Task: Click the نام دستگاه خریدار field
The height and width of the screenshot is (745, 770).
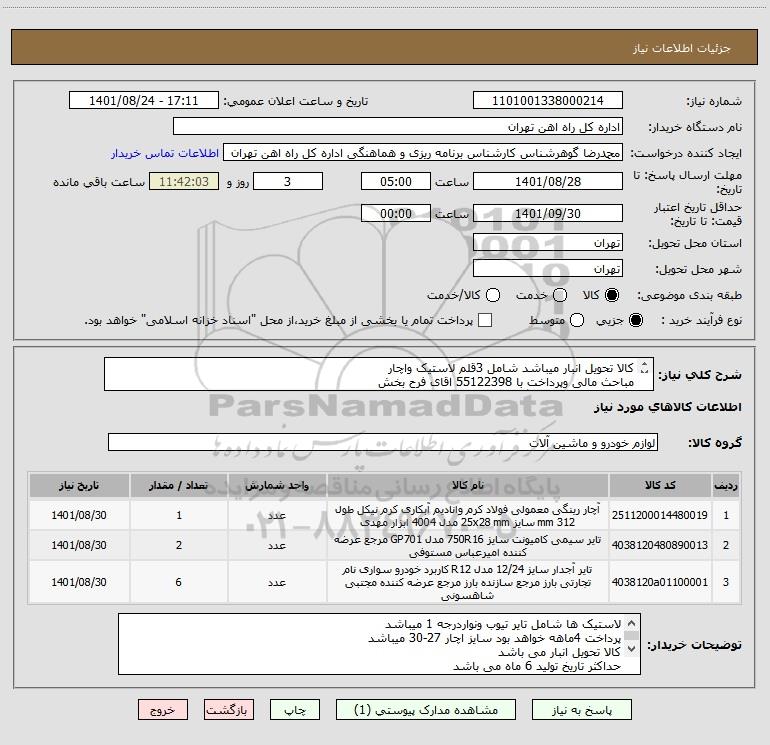Action: click(x=398, y=126)
